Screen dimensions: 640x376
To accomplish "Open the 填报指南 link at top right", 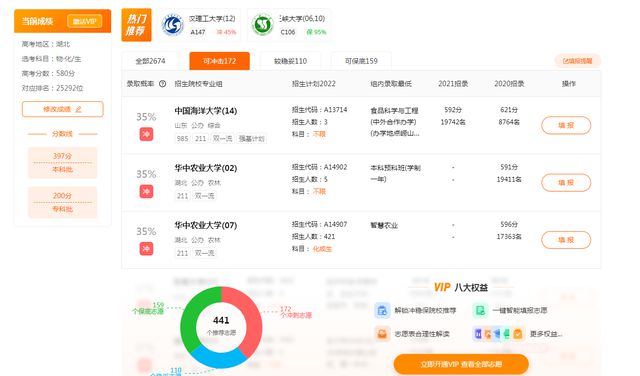I will [x=577, y=61].
